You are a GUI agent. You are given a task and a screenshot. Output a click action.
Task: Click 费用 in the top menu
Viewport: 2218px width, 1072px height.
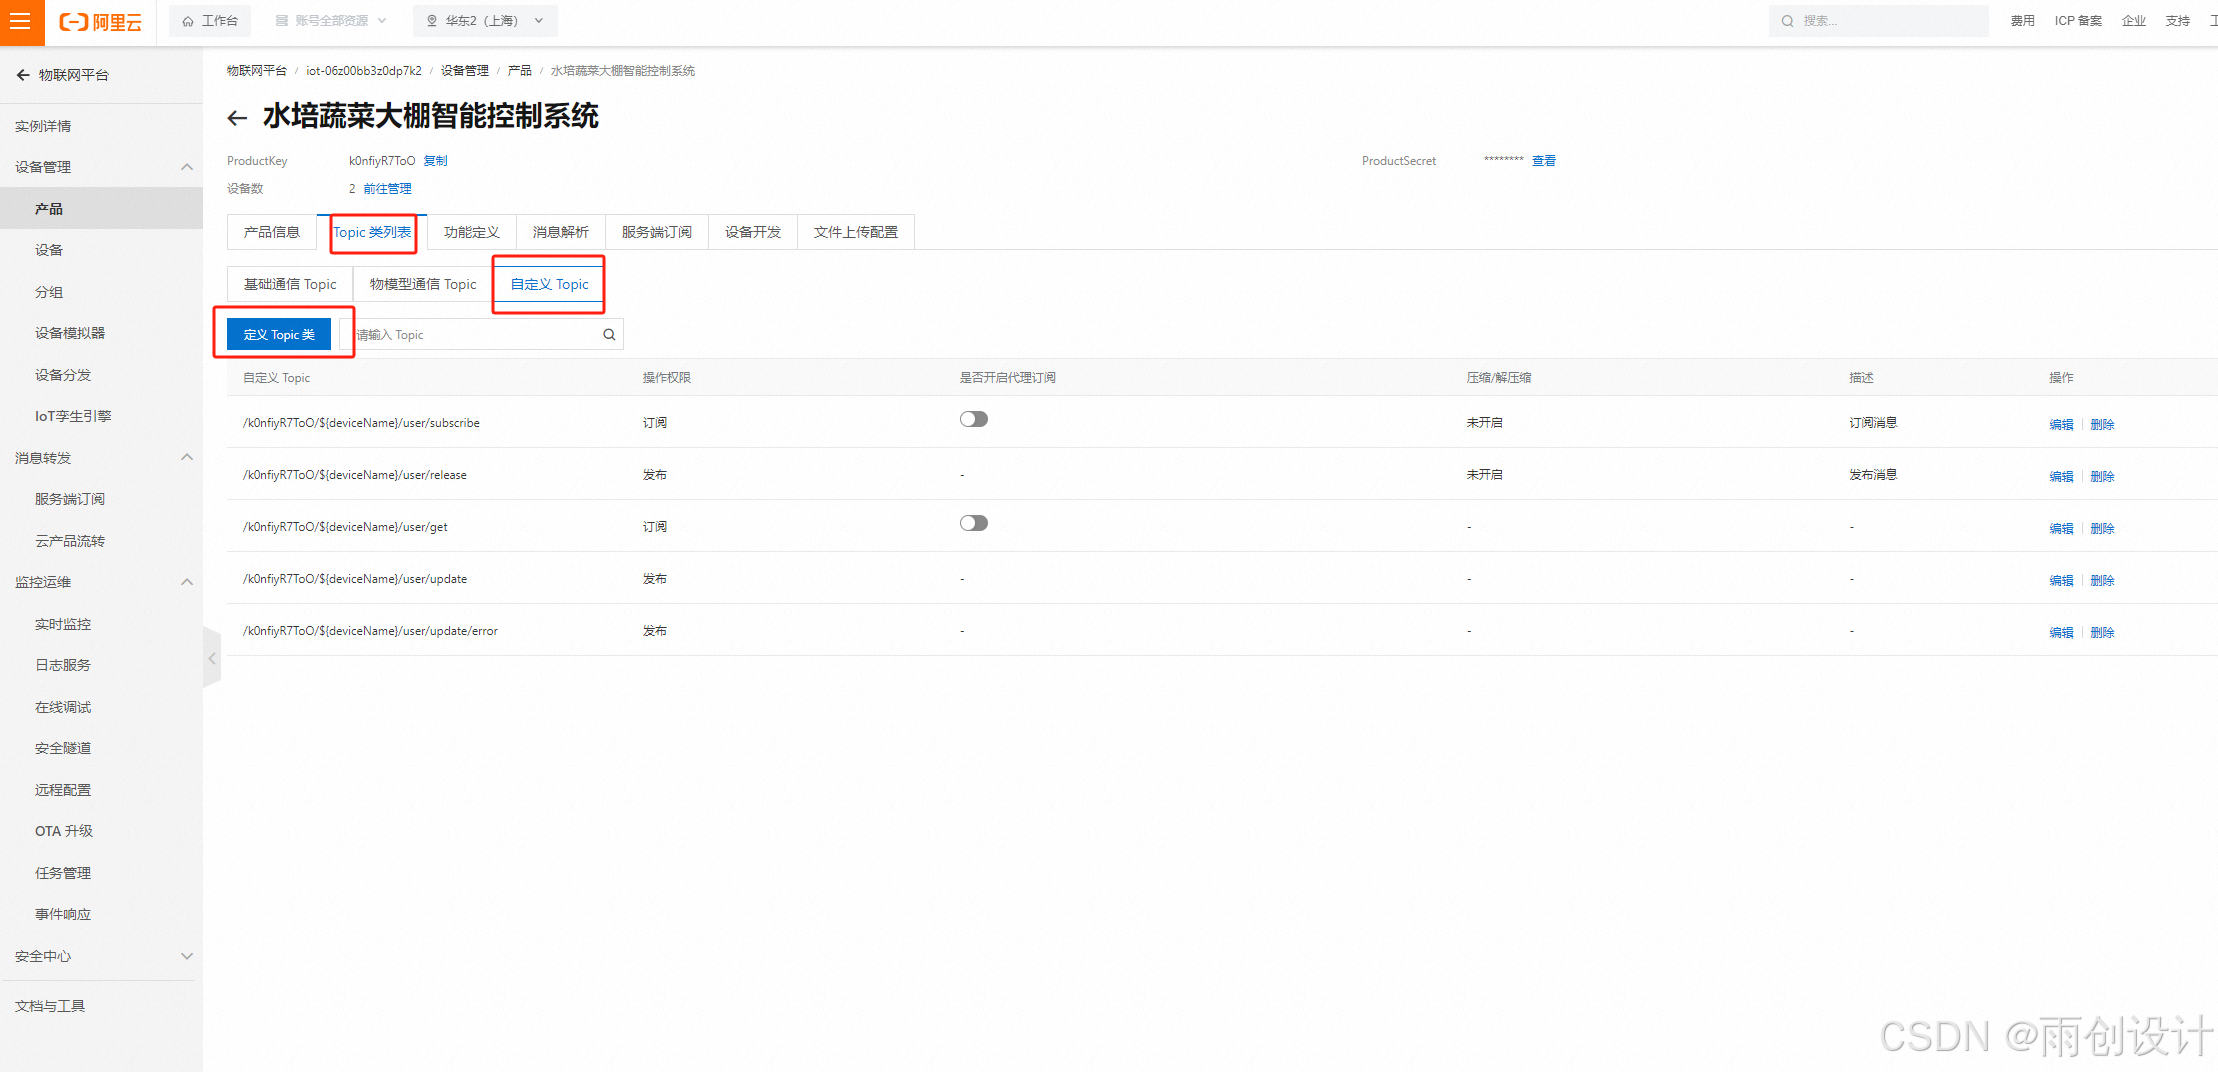pos(2023,21)
